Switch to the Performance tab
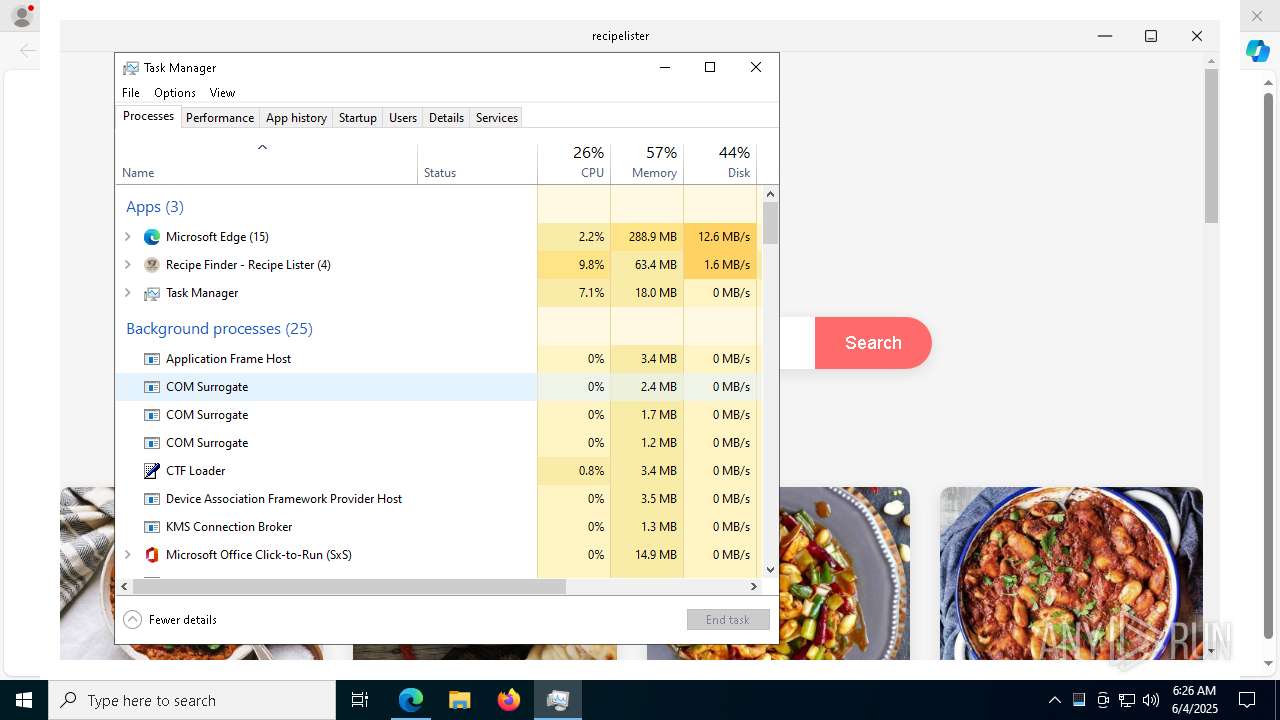The height and width of the screenshot is (720, 1280). tap(220, 118)
